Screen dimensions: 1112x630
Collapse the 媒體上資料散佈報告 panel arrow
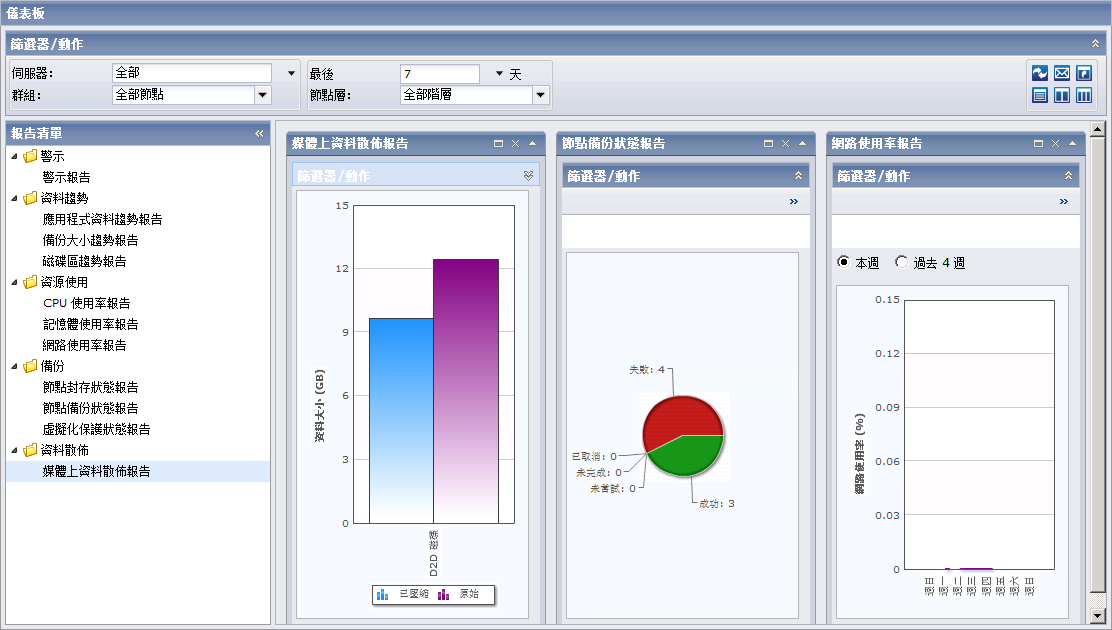[x=533, y=143]
